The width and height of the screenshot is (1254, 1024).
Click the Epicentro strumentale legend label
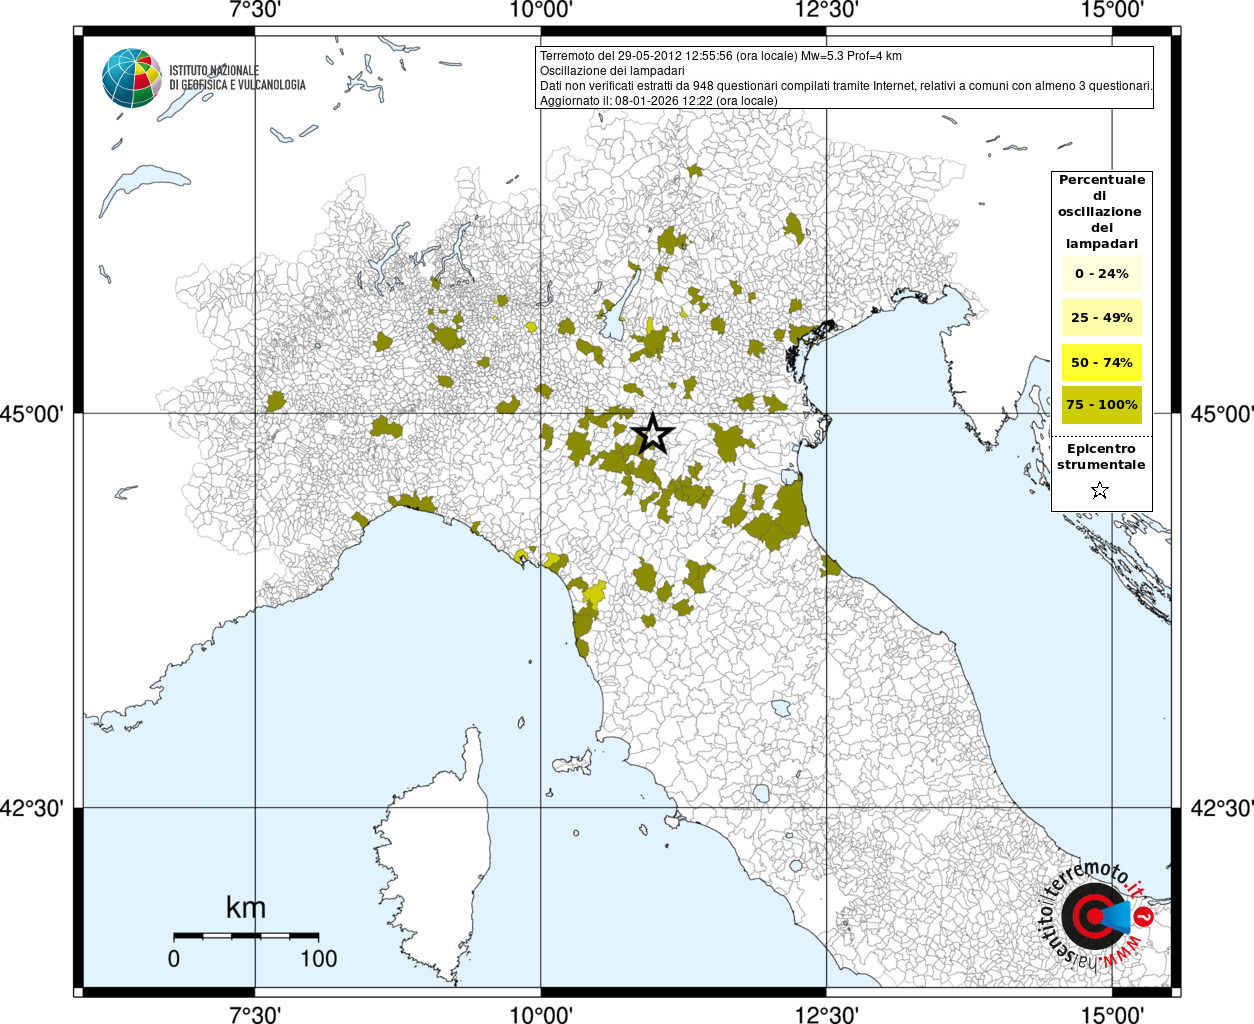tap(1101, 457)
